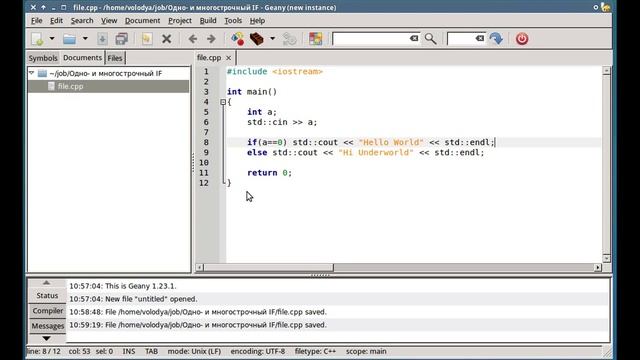Navigate forward one location arrow

pos(211,39)
